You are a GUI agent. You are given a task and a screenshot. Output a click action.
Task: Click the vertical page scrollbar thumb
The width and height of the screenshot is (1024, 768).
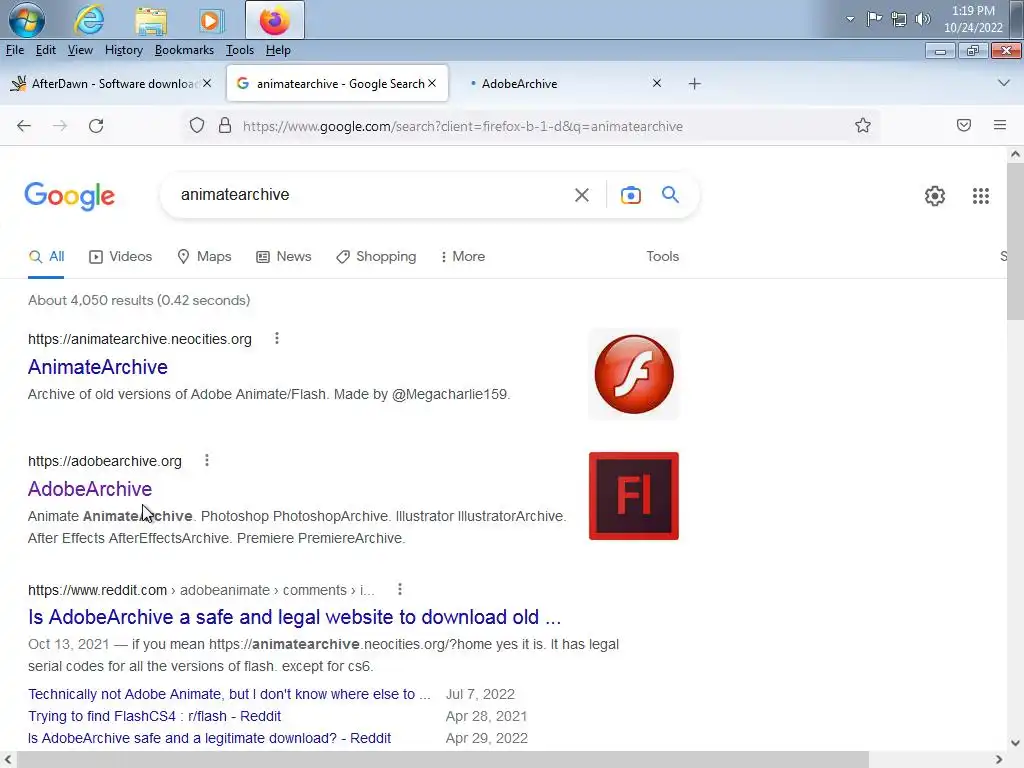point(1015,242)
